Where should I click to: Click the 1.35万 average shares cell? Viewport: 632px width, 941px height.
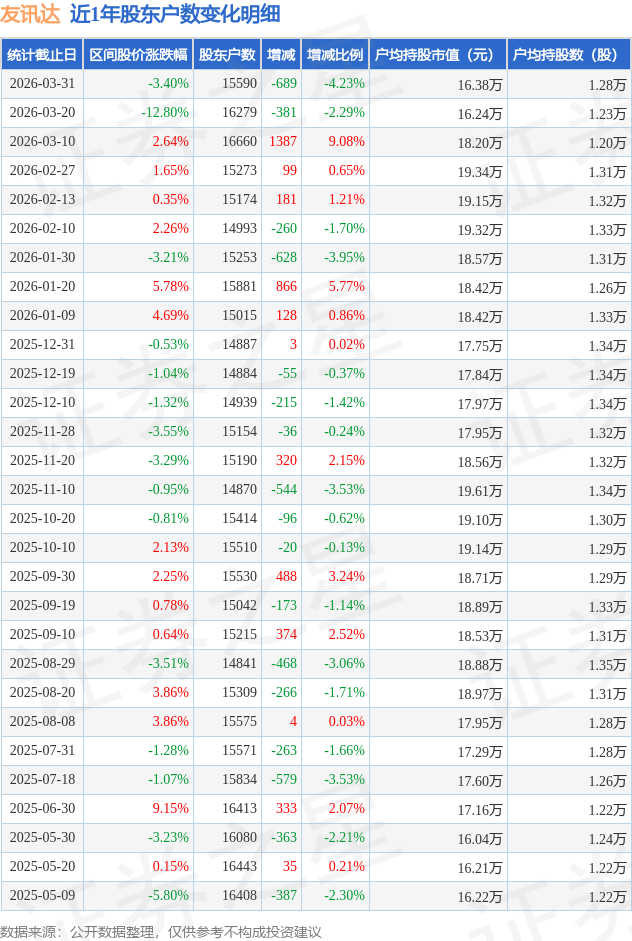[607, 665]
